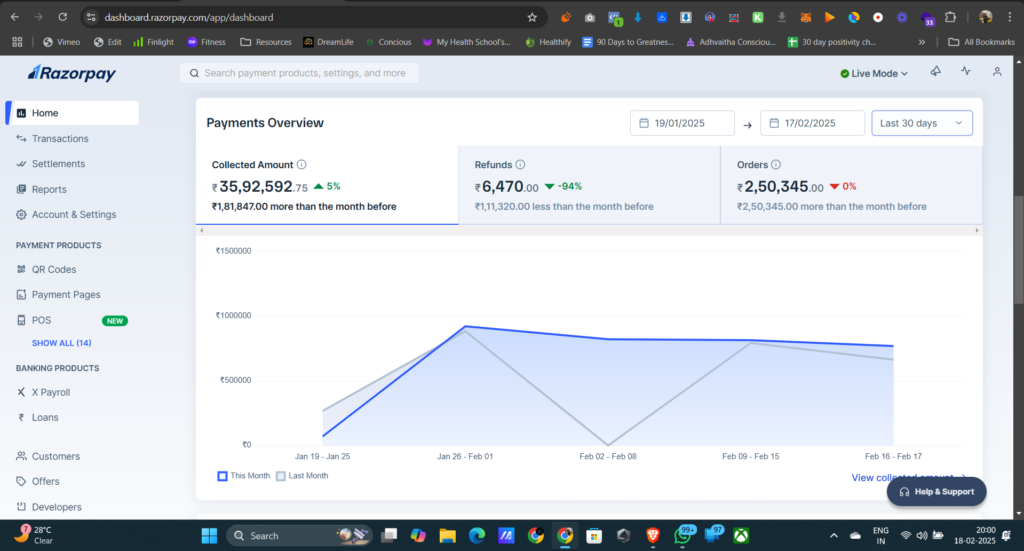Image resolution: width=1024 pixels, height=551 pixels.
Task: Open the user profile icon
Action: point(996,72)
